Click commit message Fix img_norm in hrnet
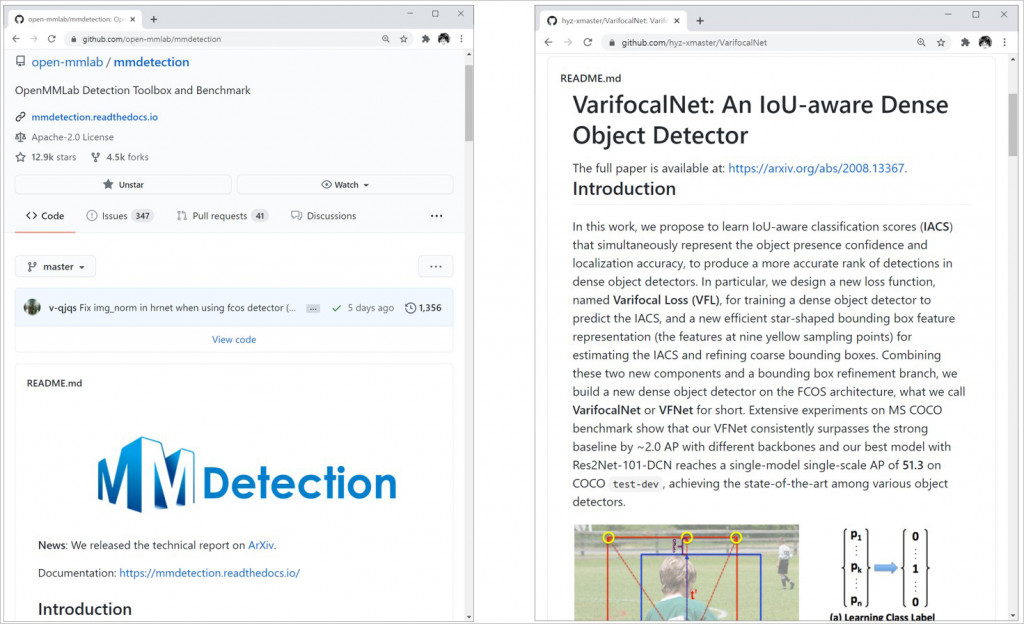The image size is (1024, 624). tap(187, 307)
